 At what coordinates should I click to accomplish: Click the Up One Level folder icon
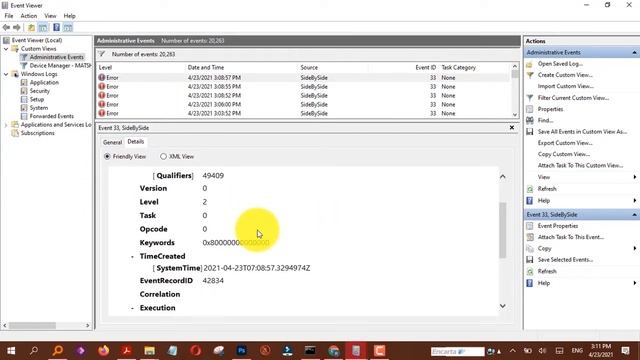click(31, 27)
